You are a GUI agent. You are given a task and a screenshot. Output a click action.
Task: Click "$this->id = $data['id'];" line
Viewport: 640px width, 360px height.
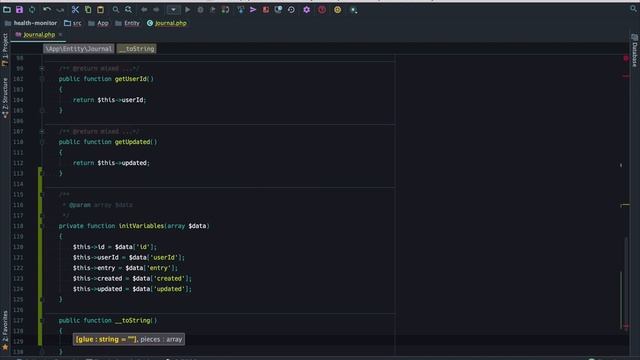pyautogui.click(x=115, y=247)
